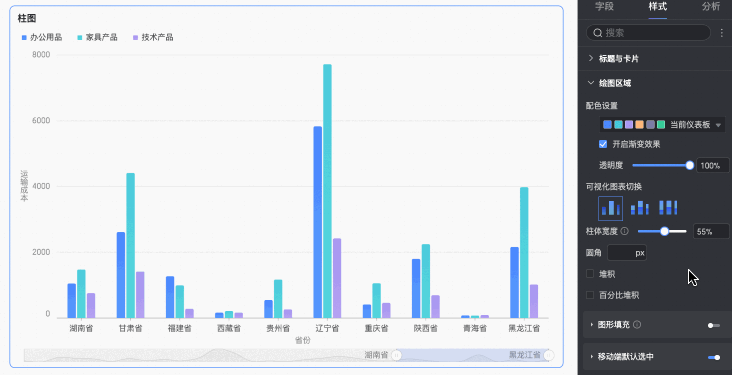Turn on the 图形填充 toggle
This screenshot has width=732, height=375.
pos(714,325)
